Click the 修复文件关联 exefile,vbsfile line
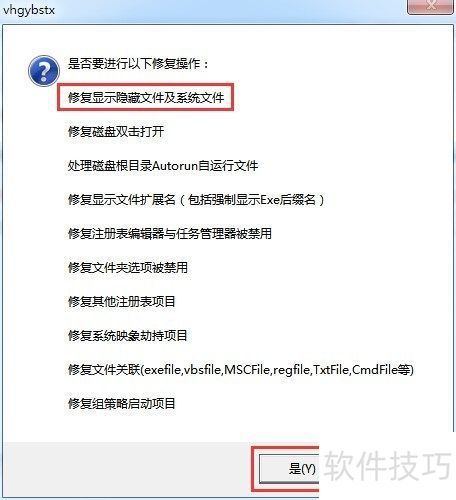 241,370
